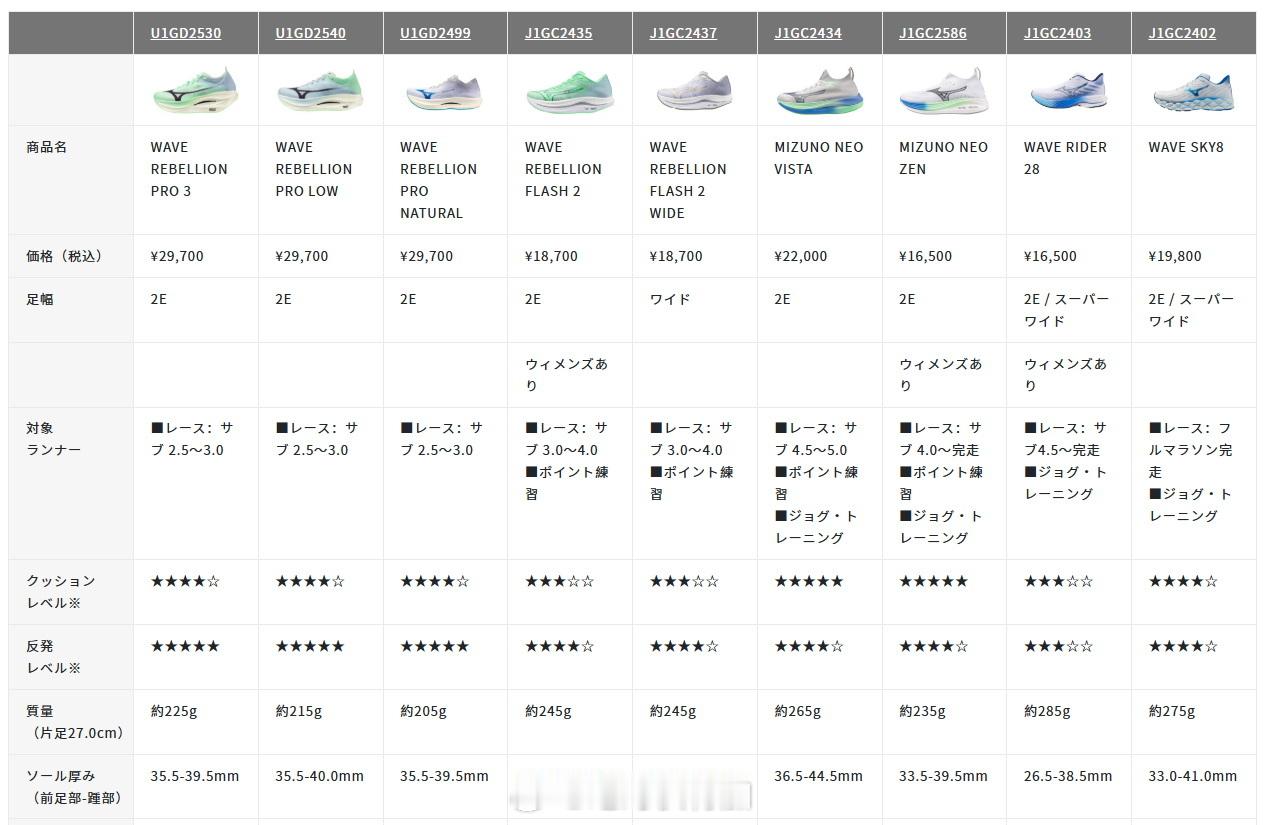Click the ワイド foot width cell
The height and width of the screenshot is (825, 1265).
(695, 310)
